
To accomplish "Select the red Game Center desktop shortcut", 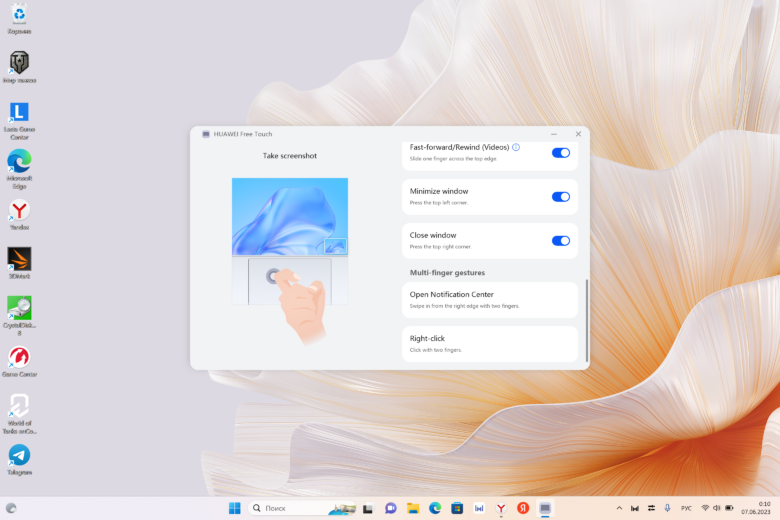I will [19, 362].
